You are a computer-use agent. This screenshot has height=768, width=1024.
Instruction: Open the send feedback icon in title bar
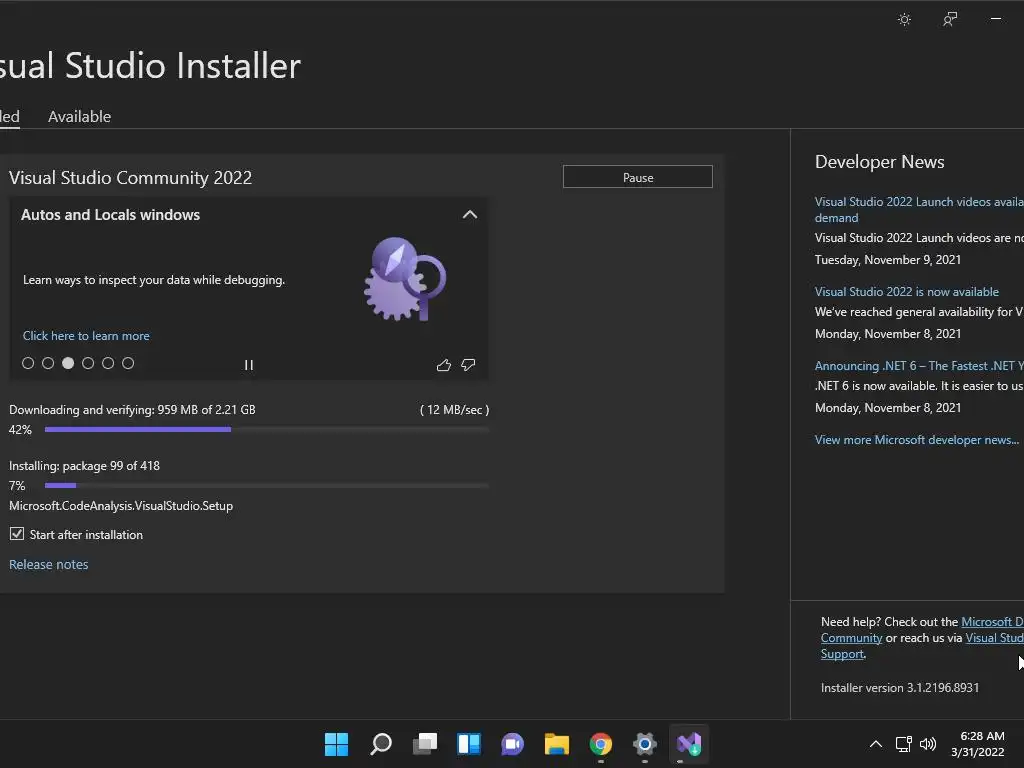[950, 19]
